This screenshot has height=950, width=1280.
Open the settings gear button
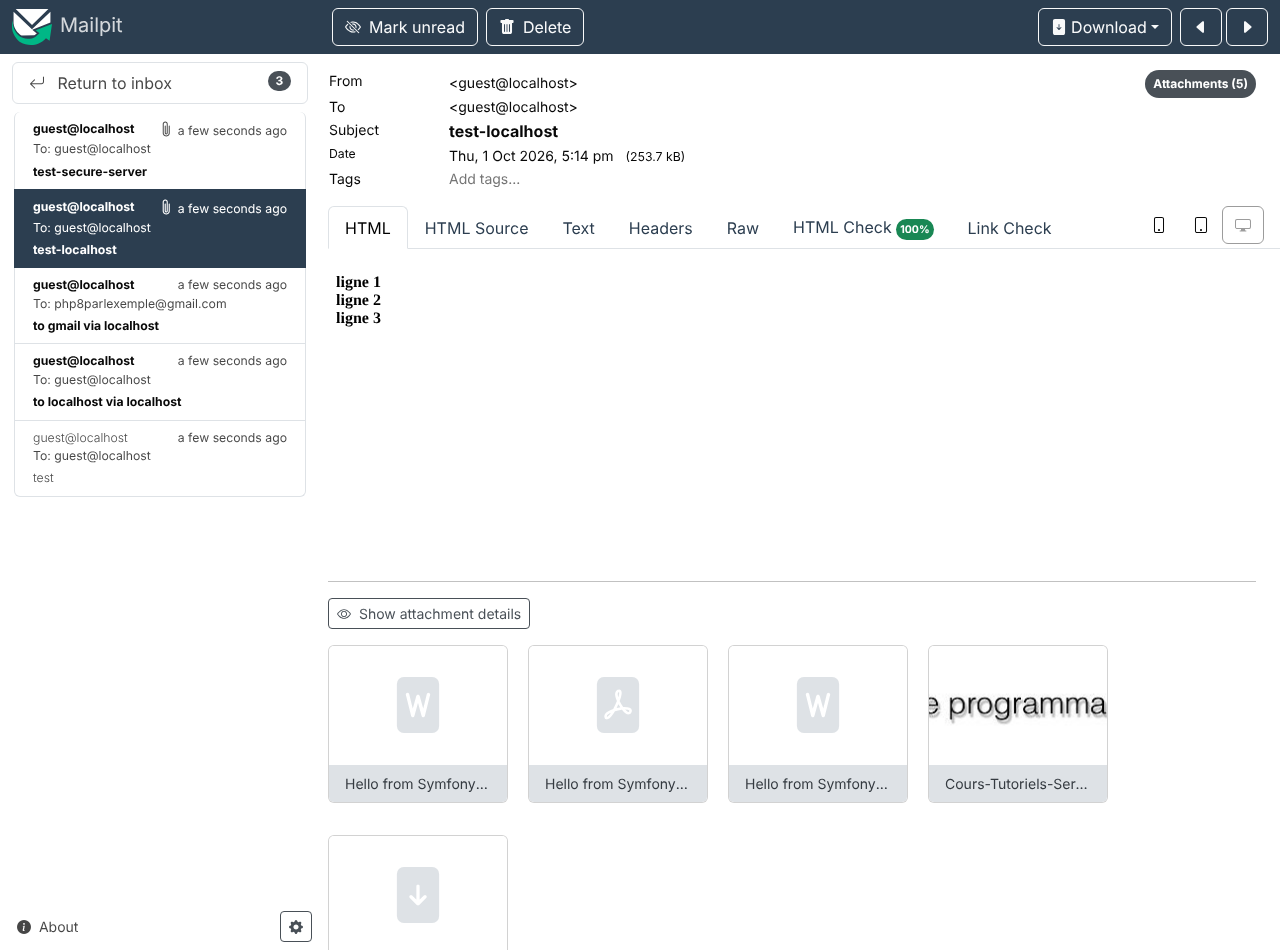coord(296,927)
